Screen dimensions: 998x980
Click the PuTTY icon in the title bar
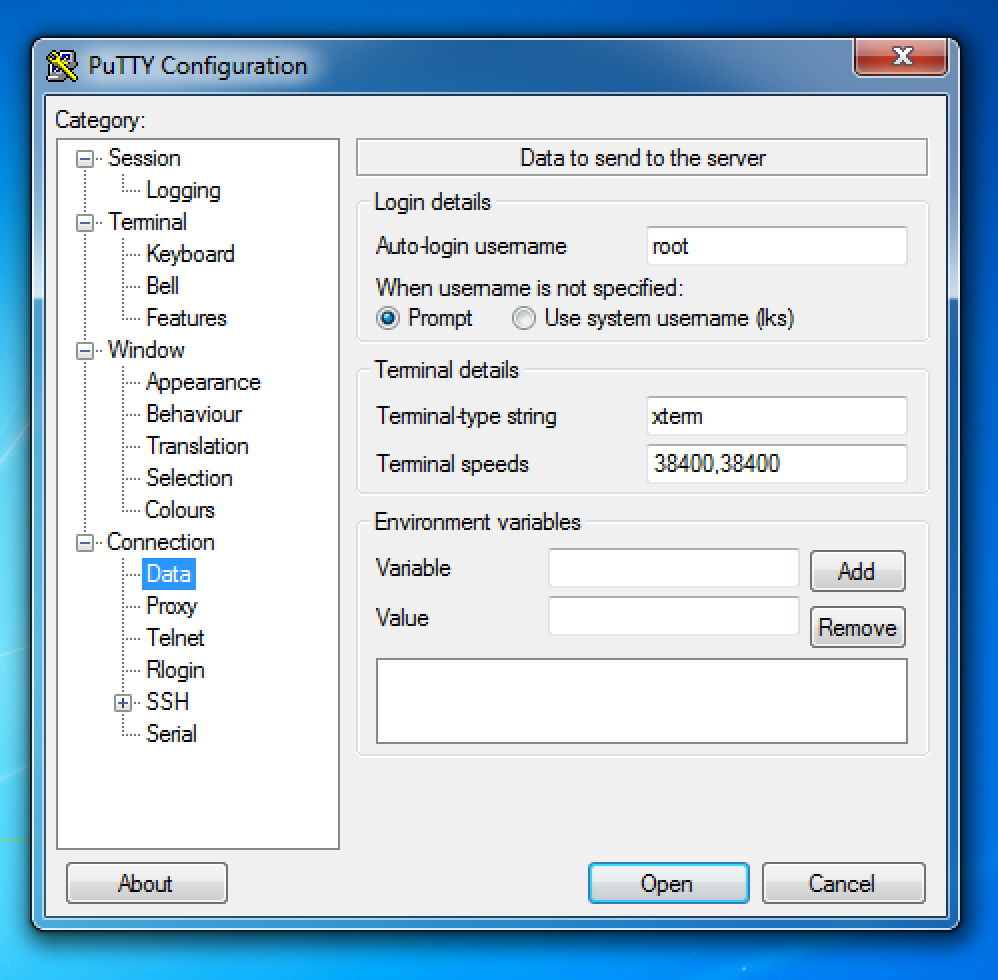point(62,66)
